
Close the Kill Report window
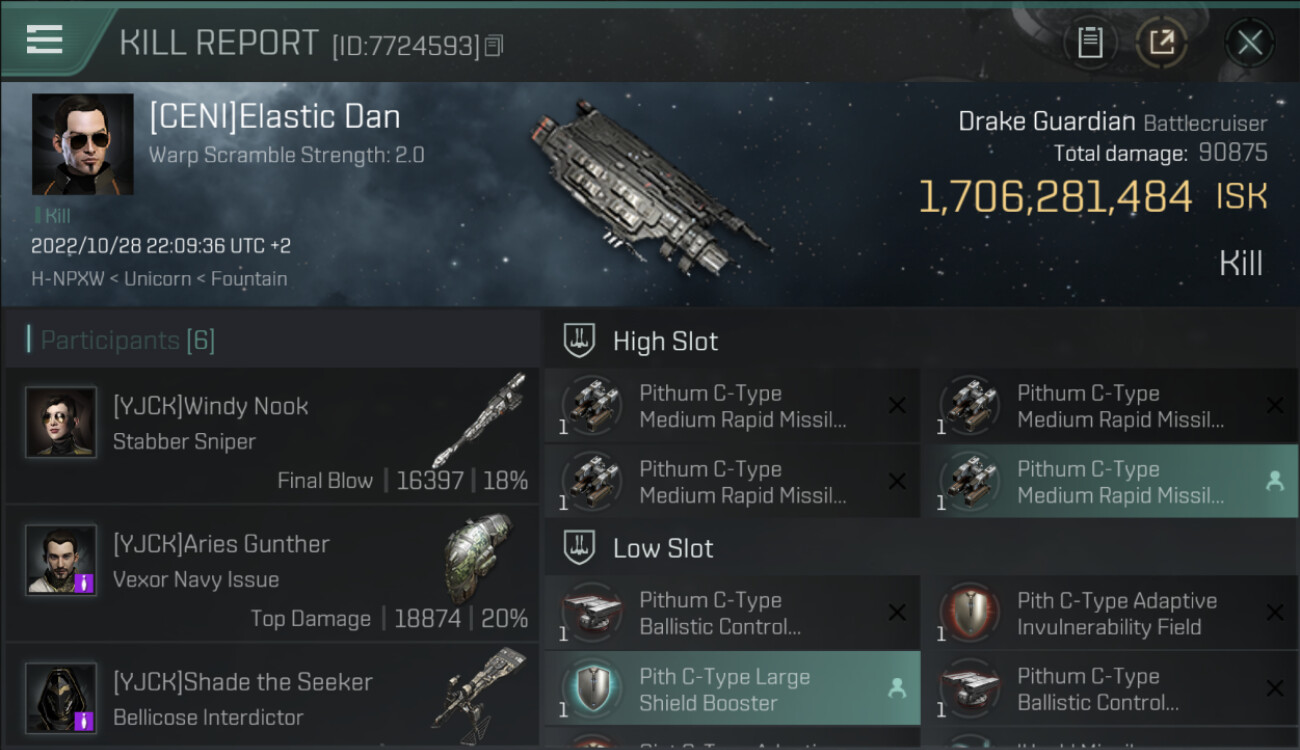point(1249,43)
